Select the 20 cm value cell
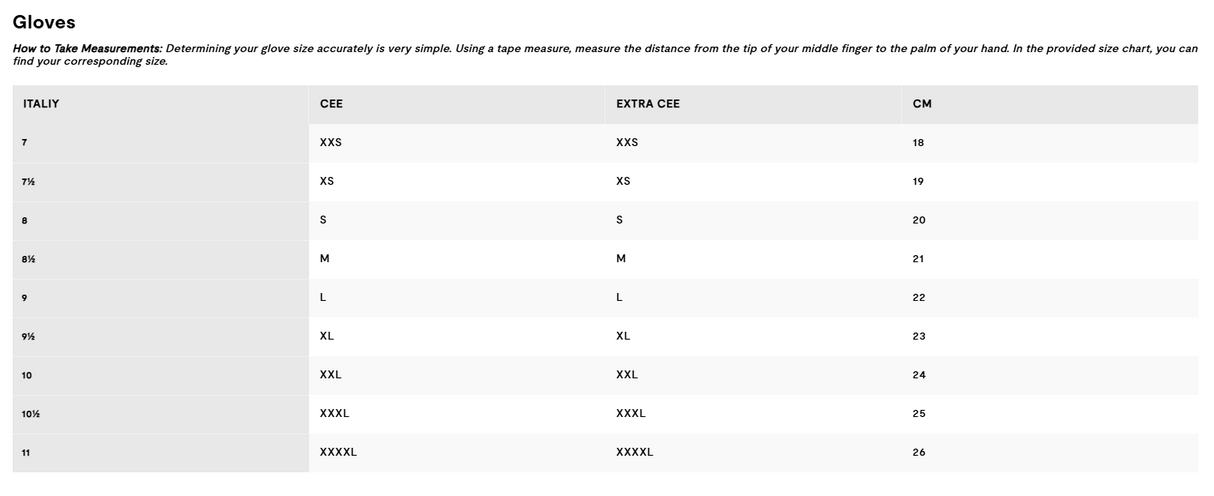Viewport: 1214px width, 496px height. 919,220
